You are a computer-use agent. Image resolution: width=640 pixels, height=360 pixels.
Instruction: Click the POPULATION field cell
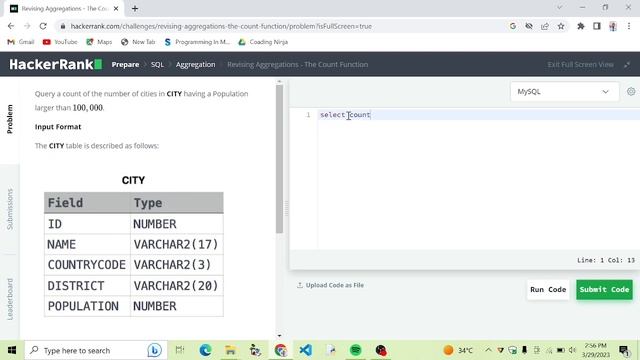87,306
